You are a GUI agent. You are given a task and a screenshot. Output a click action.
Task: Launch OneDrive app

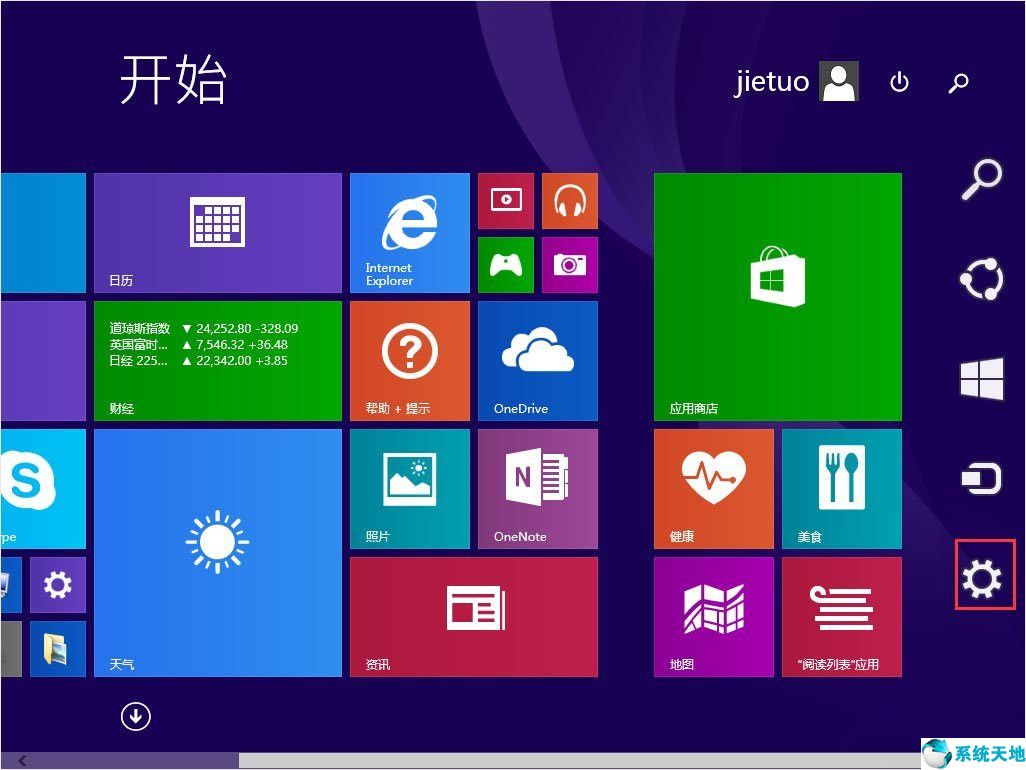[537, 360]
